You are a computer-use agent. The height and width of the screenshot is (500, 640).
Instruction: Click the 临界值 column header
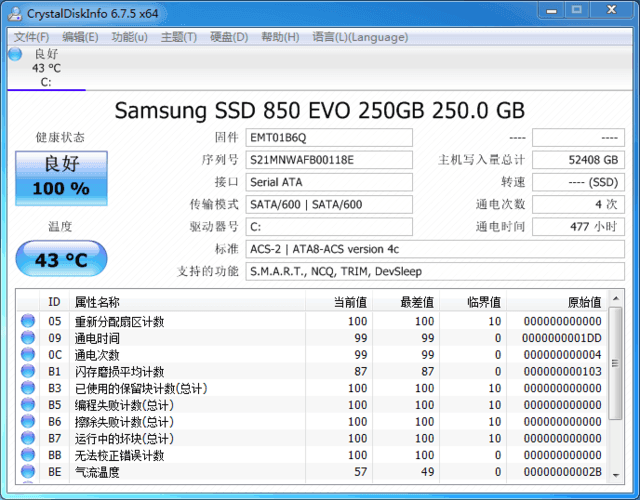[473, 302]
